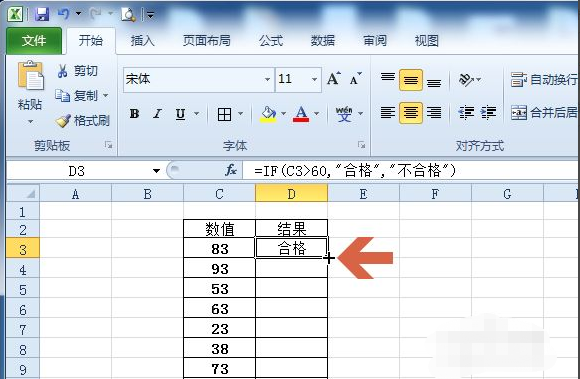Switch to the 插入 ribbon tab
The width and height of the screenshot is (580, 379).
pyautogui.click(x=142, y=40)
